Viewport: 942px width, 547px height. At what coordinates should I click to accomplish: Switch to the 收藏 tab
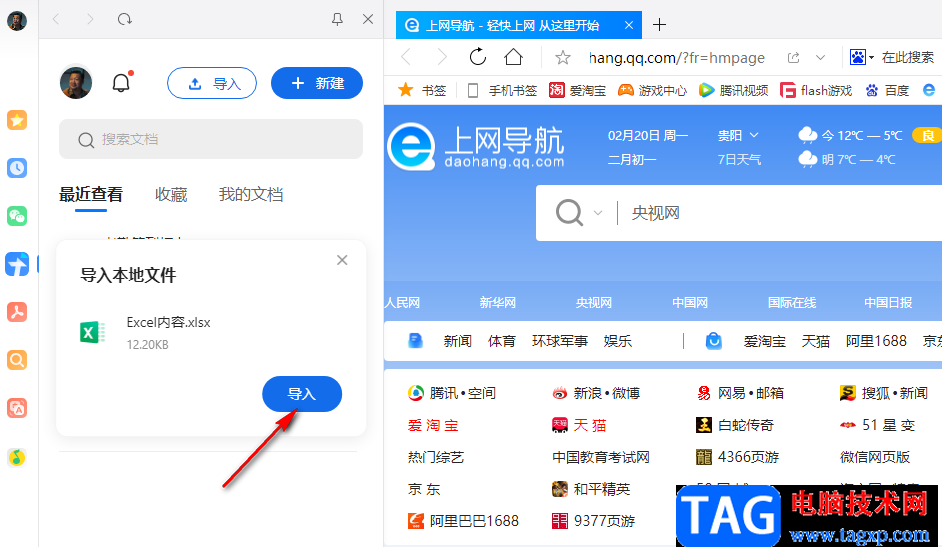tap(171, 195)
